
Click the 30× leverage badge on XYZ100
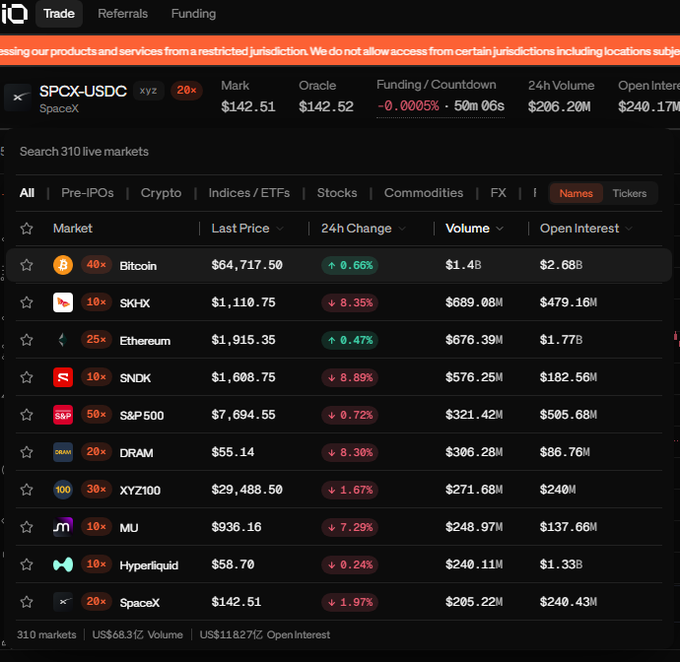pos(96,489)
